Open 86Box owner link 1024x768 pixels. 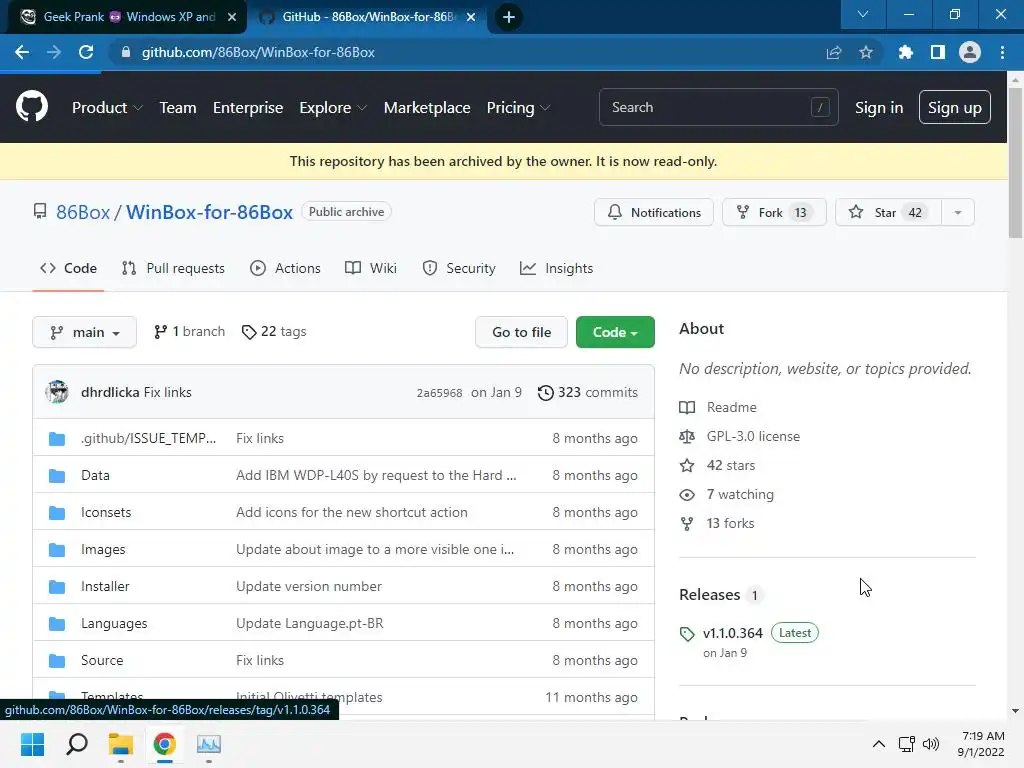pyautogui.click(x=83, y=212)
